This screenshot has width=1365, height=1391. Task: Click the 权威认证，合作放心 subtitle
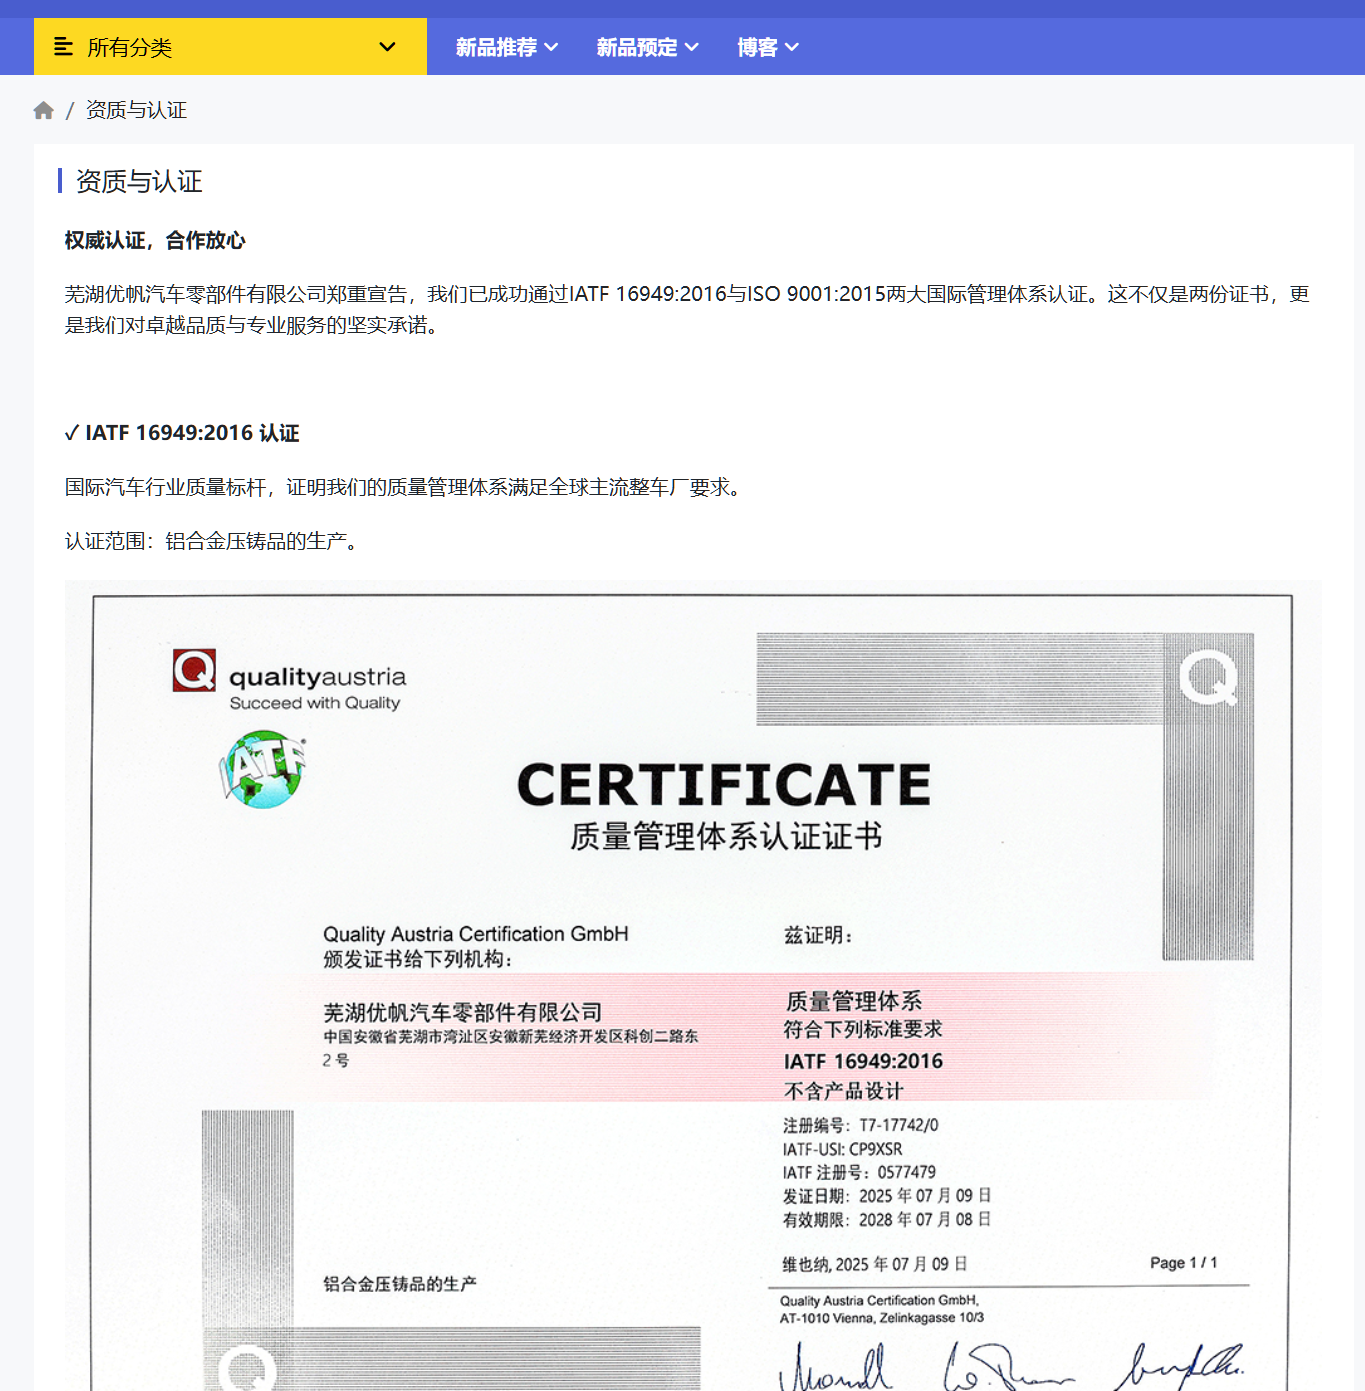155,240
